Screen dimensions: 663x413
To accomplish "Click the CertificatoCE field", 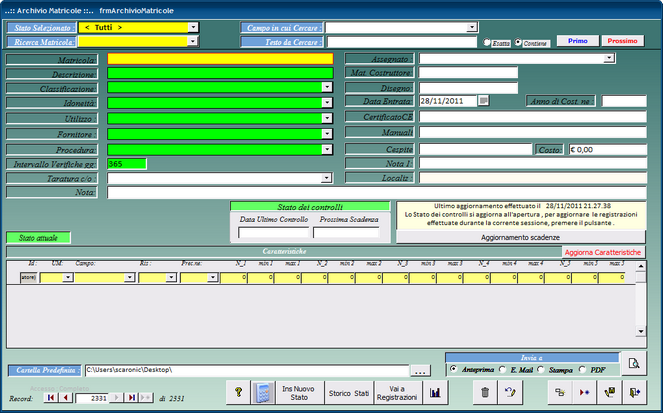I will pos(533,117).
